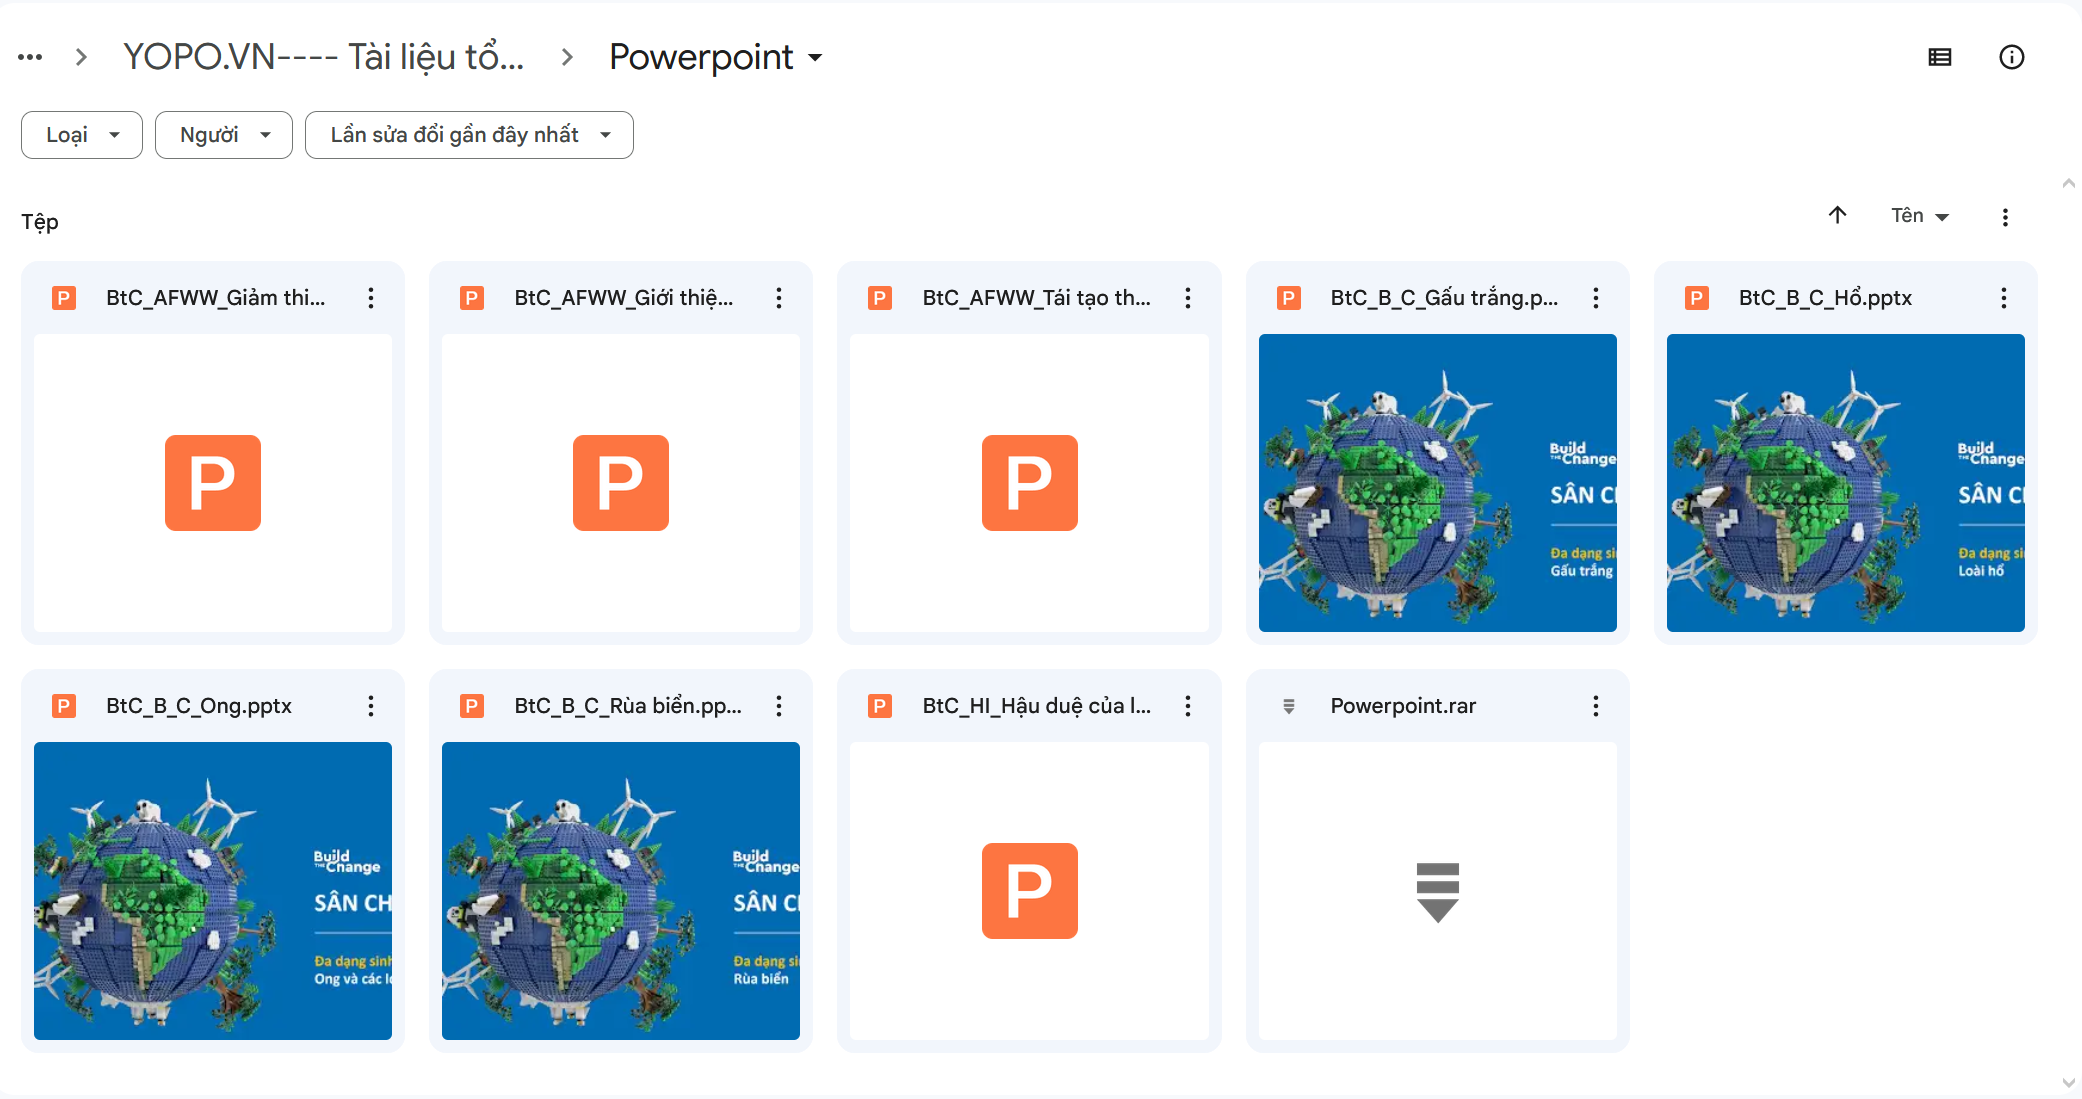The image size is (2082, 1099).
Task: Open more actions for BtC_AFWW_Giảm thi file
Action: coord(370,298)
